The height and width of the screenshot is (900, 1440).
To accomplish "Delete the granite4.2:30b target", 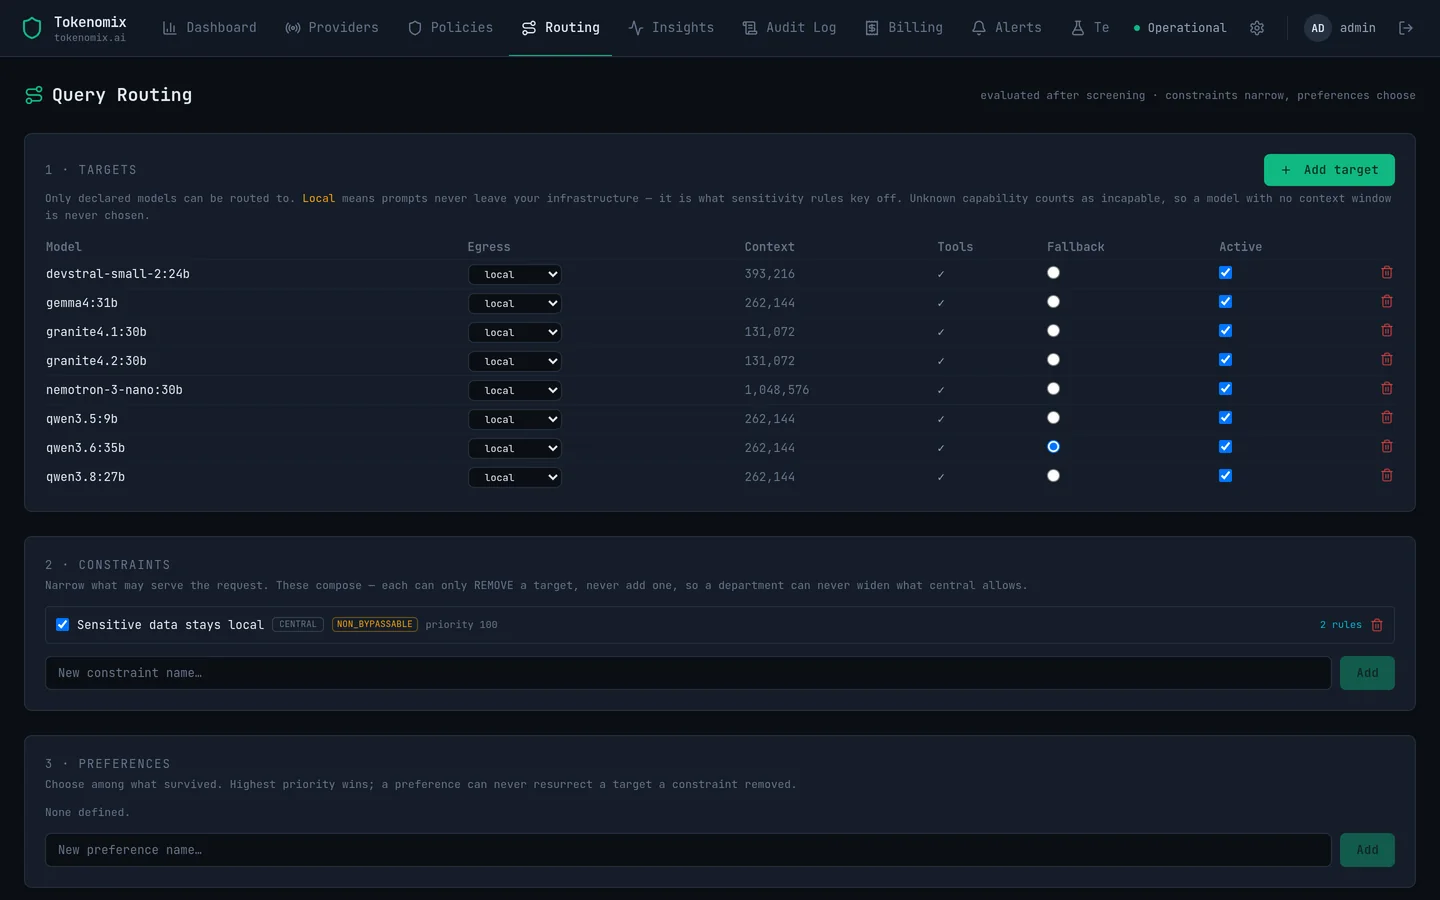I will click(1387, 359).
